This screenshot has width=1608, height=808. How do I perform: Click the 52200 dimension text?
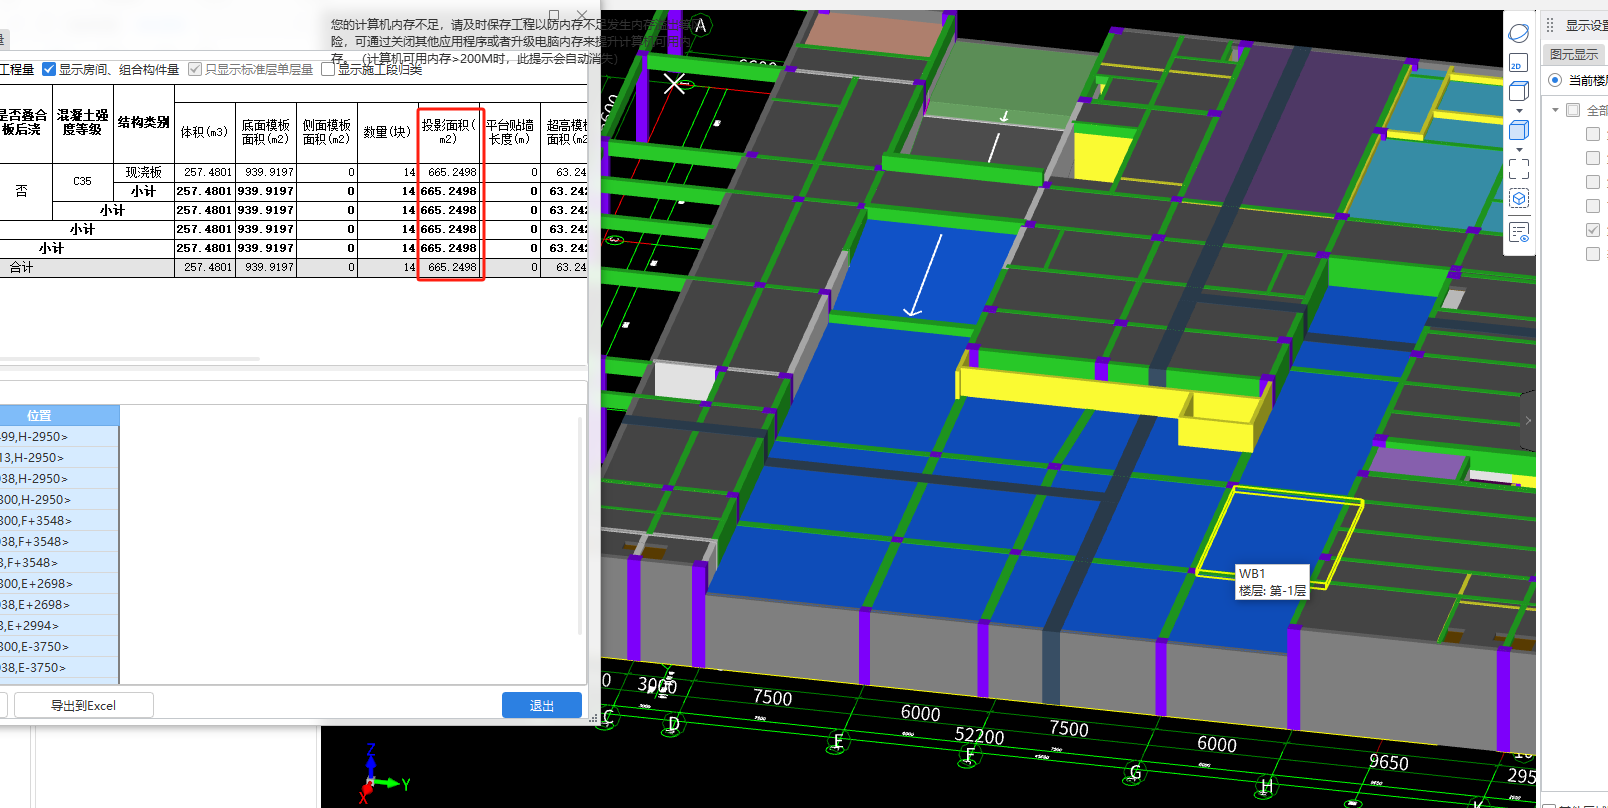(x=979, y=736)
